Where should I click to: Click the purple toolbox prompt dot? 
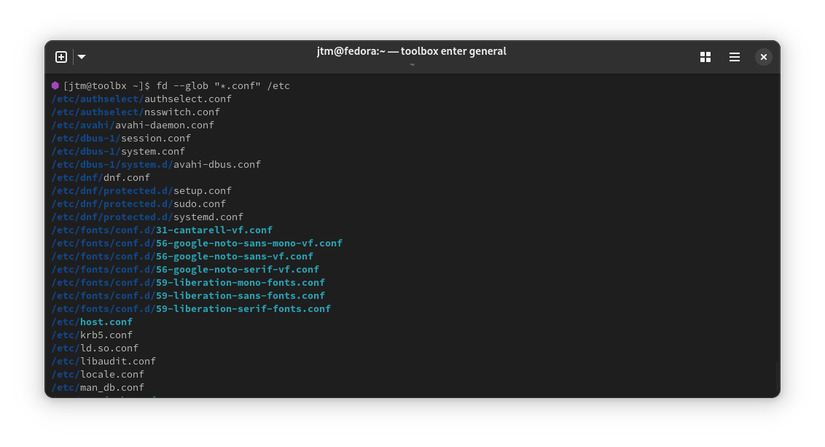click(55, 86)
